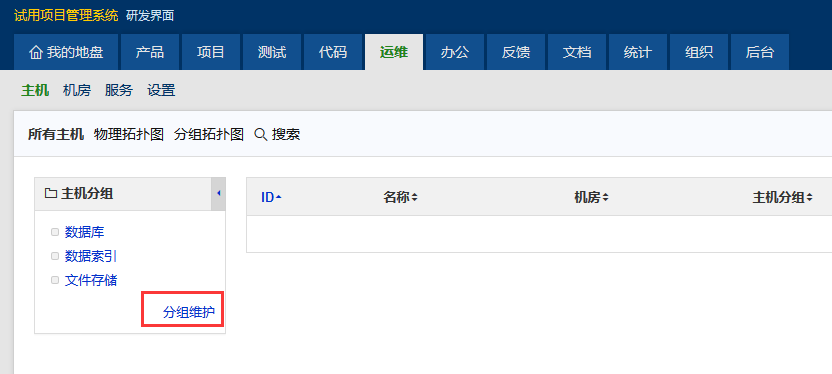
Task: Open the 服务 submenu item
Action: point(119,90)
